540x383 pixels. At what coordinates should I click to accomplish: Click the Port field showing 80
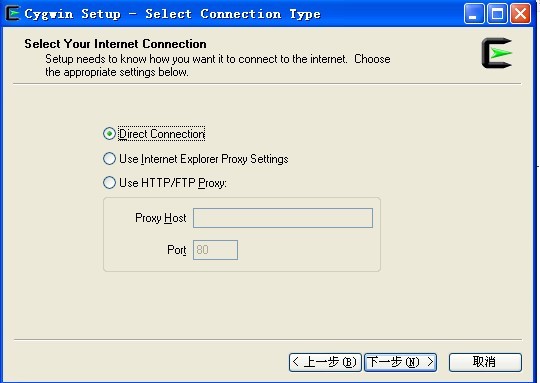coord(215,250)
